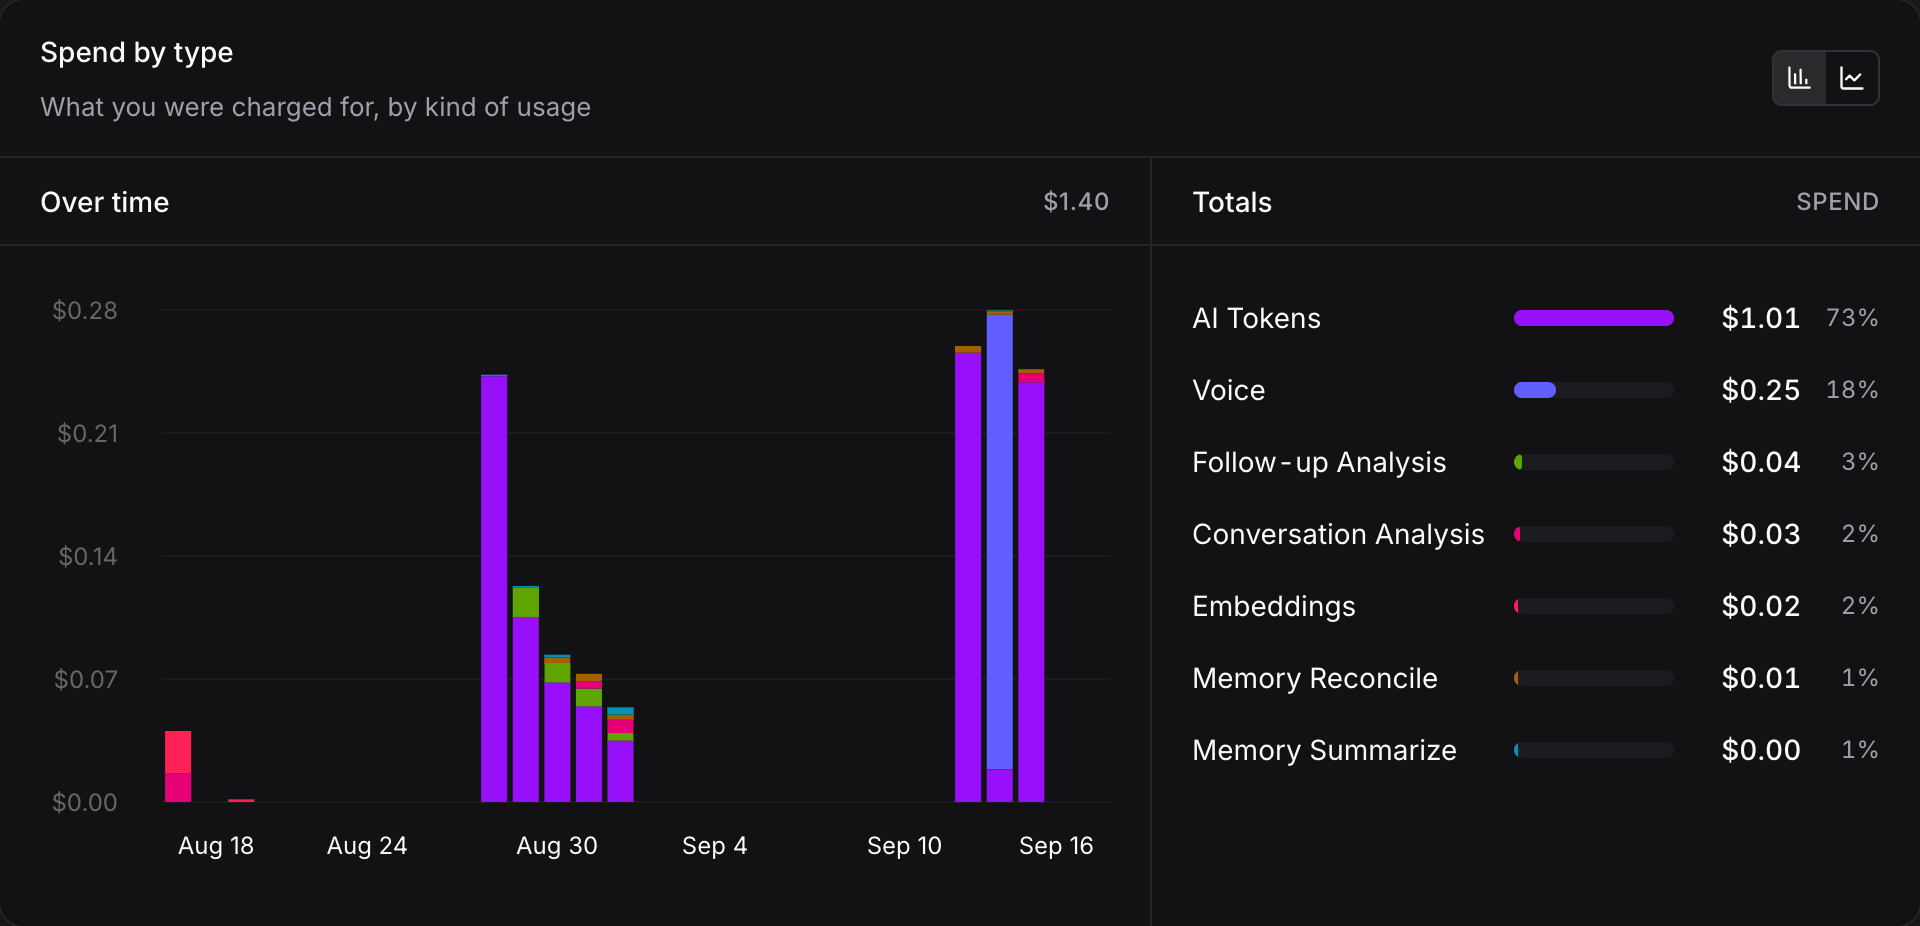This screenshot has height=926, width=1920.
Task: Select the Embeddings row label
Action: (1274, 606)
